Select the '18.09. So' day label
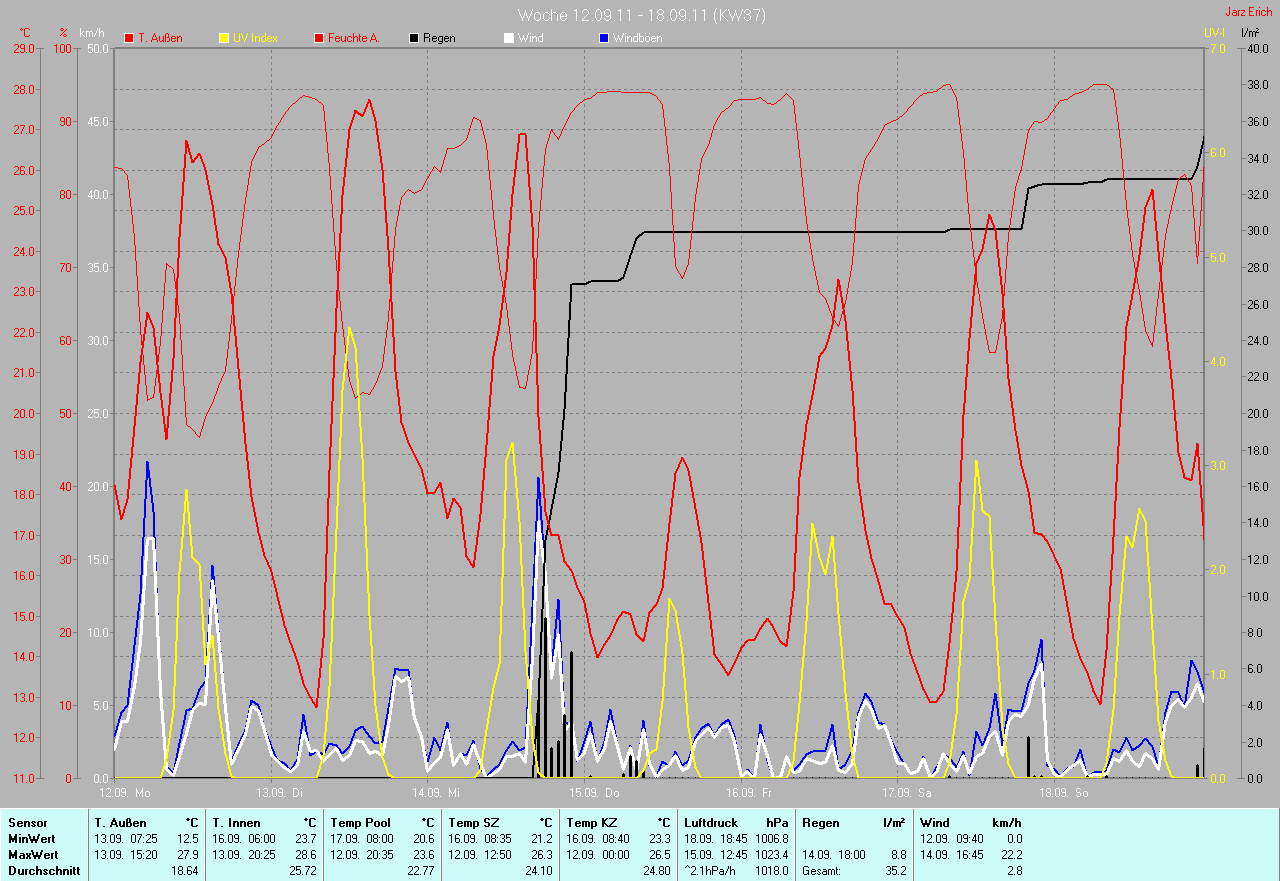This screenshot has width=1280, height=881. coord(1064,793)
